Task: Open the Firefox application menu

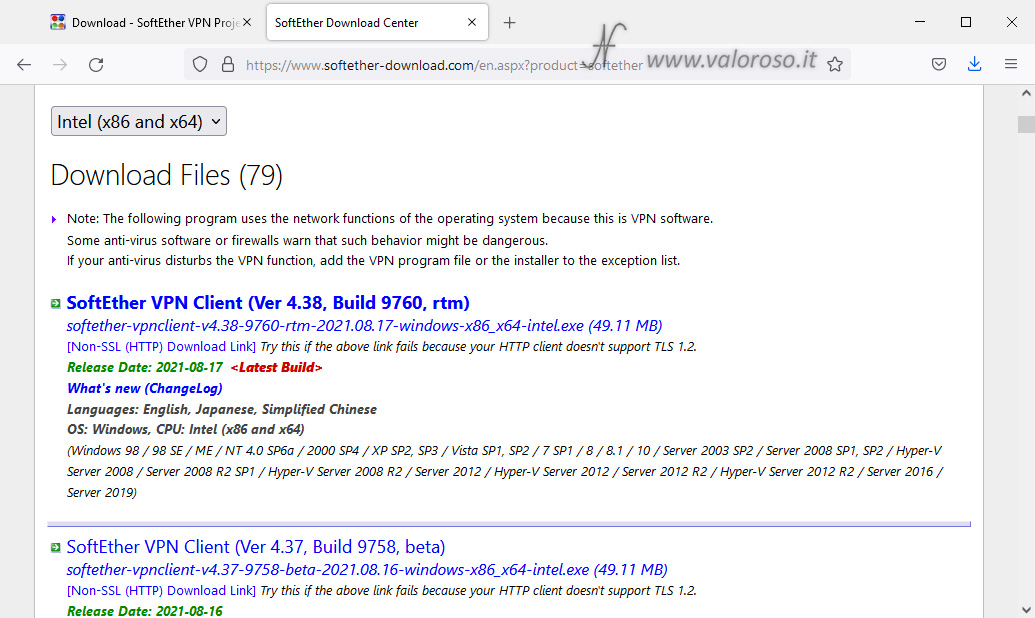Action: coord(1011,65)
